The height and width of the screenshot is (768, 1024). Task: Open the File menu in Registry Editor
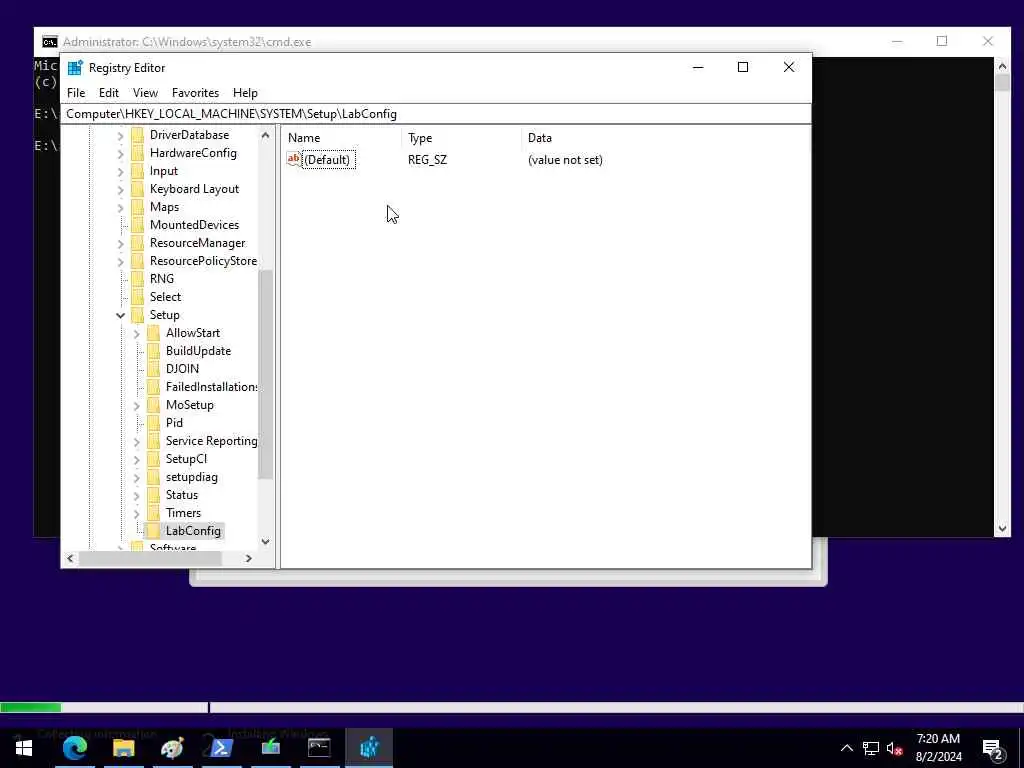76,93
